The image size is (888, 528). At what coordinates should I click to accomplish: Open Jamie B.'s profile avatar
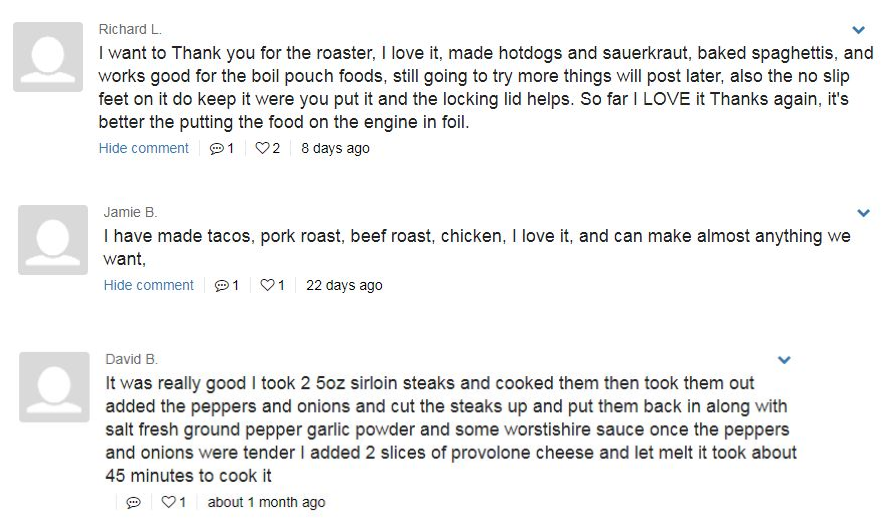[x=53, y=240]
